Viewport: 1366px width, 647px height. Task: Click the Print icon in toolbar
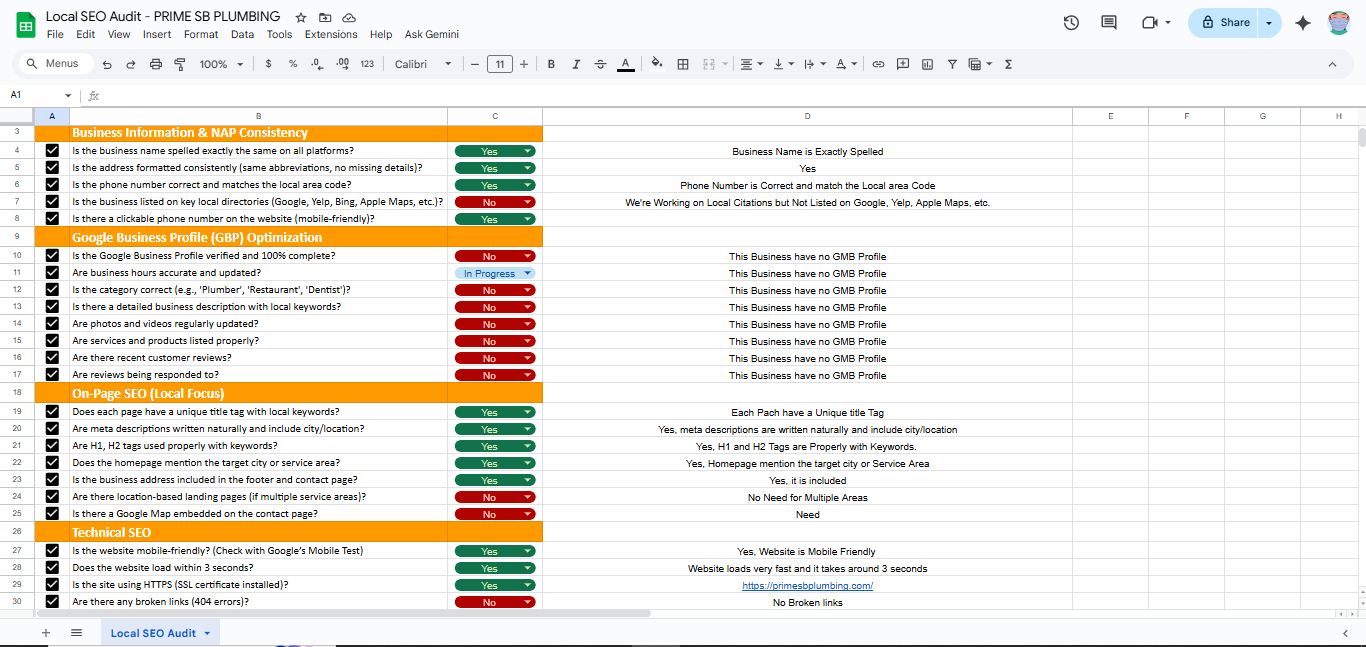click(x=155, y=64)
